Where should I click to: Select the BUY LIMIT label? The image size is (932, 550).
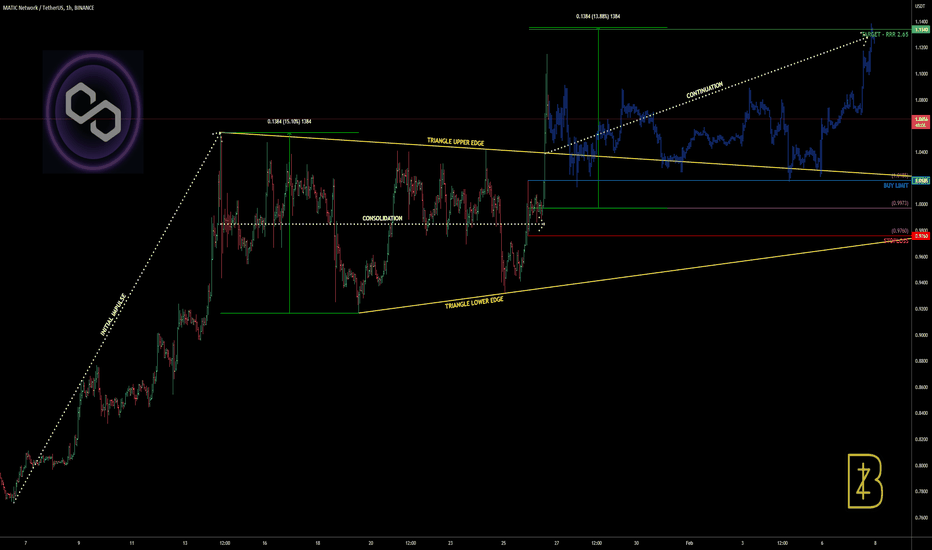[896, 186]
